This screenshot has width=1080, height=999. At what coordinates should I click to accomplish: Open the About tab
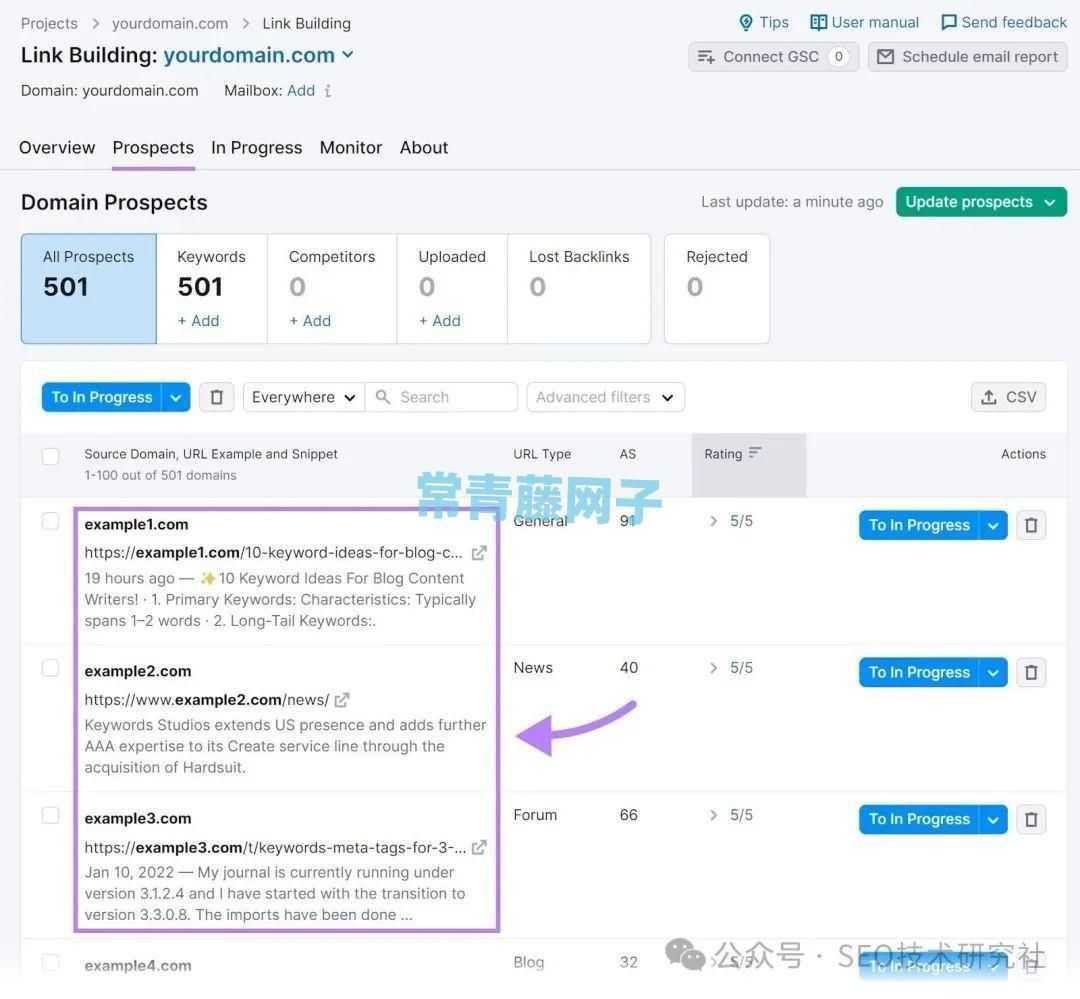424,147
